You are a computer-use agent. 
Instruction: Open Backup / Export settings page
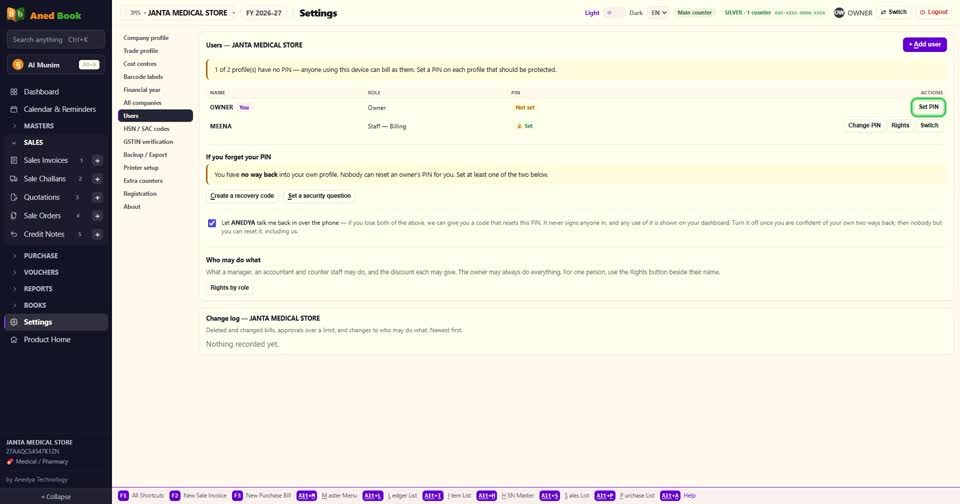(x=155, y=155)
